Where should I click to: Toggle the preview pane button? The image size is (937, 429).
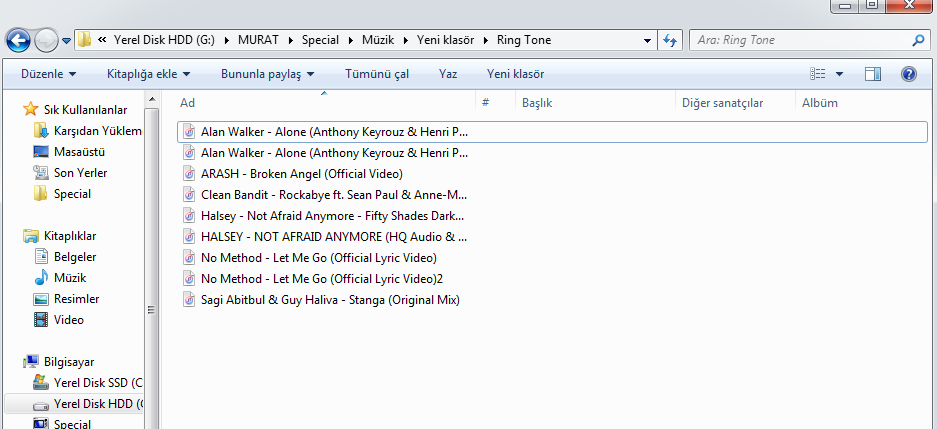tap(873, 74)
